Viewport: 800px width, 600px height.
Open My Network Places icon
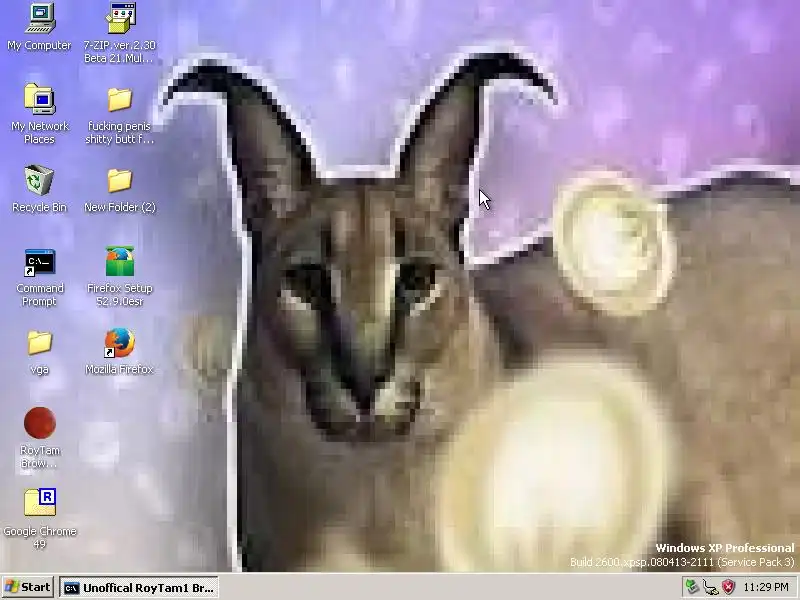click(x=39, y=99)
